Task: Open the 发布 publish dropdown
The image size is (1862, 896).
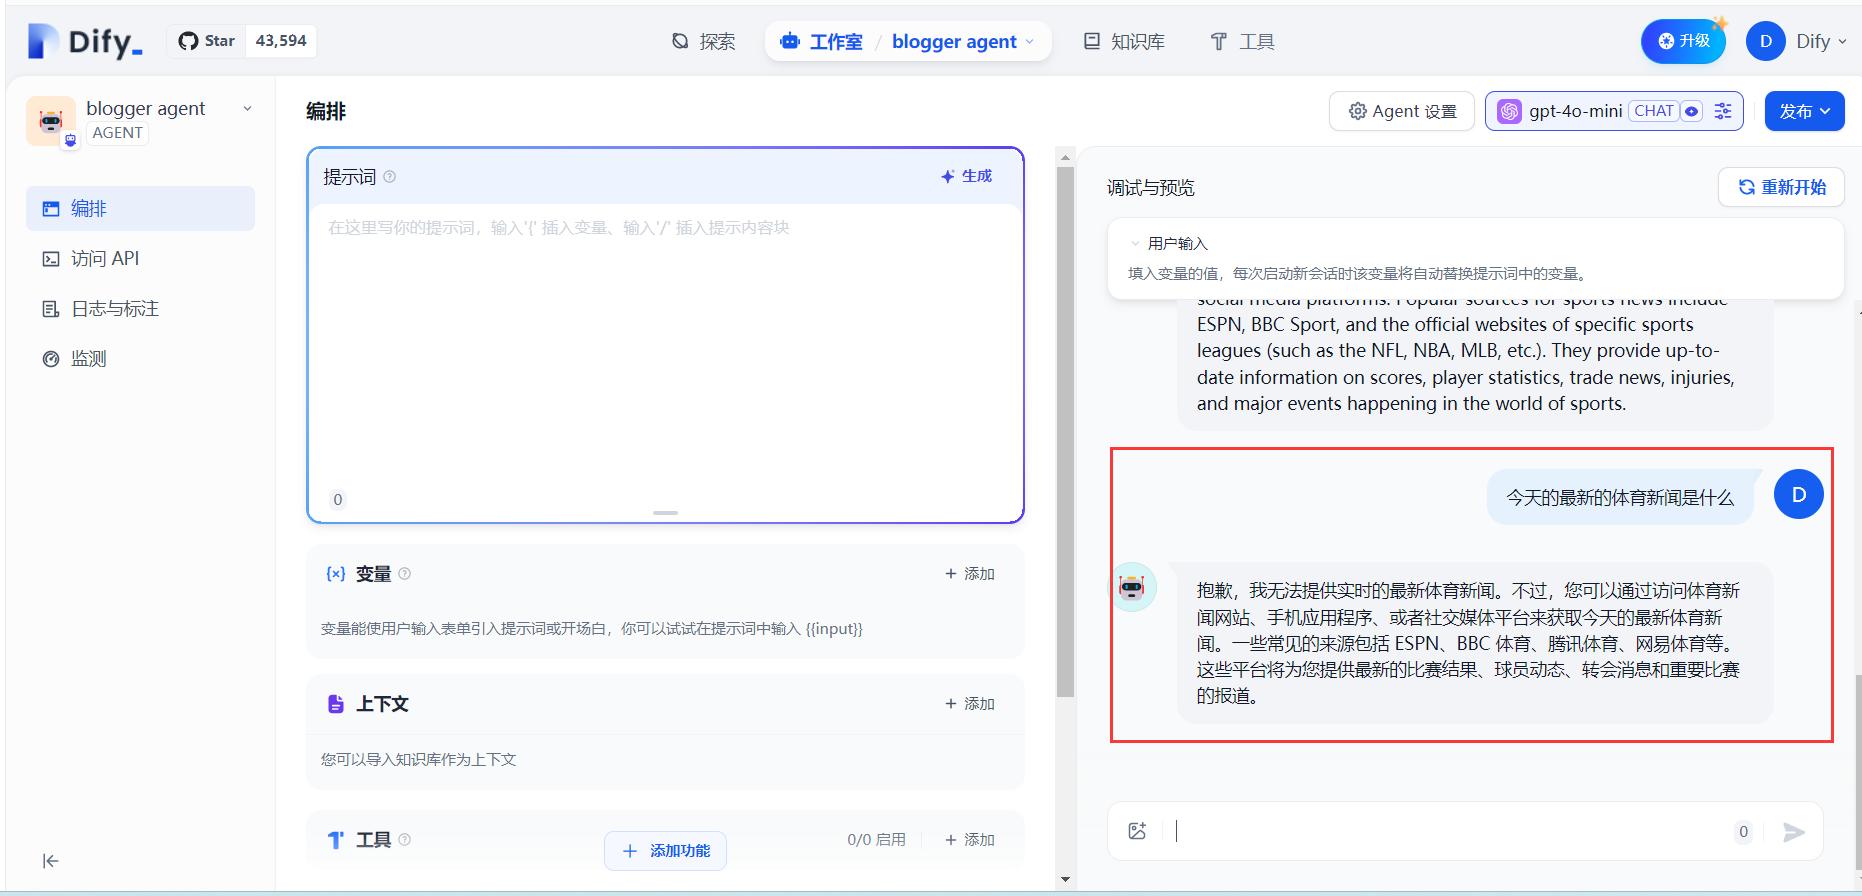Action: tap(1804, 111)
